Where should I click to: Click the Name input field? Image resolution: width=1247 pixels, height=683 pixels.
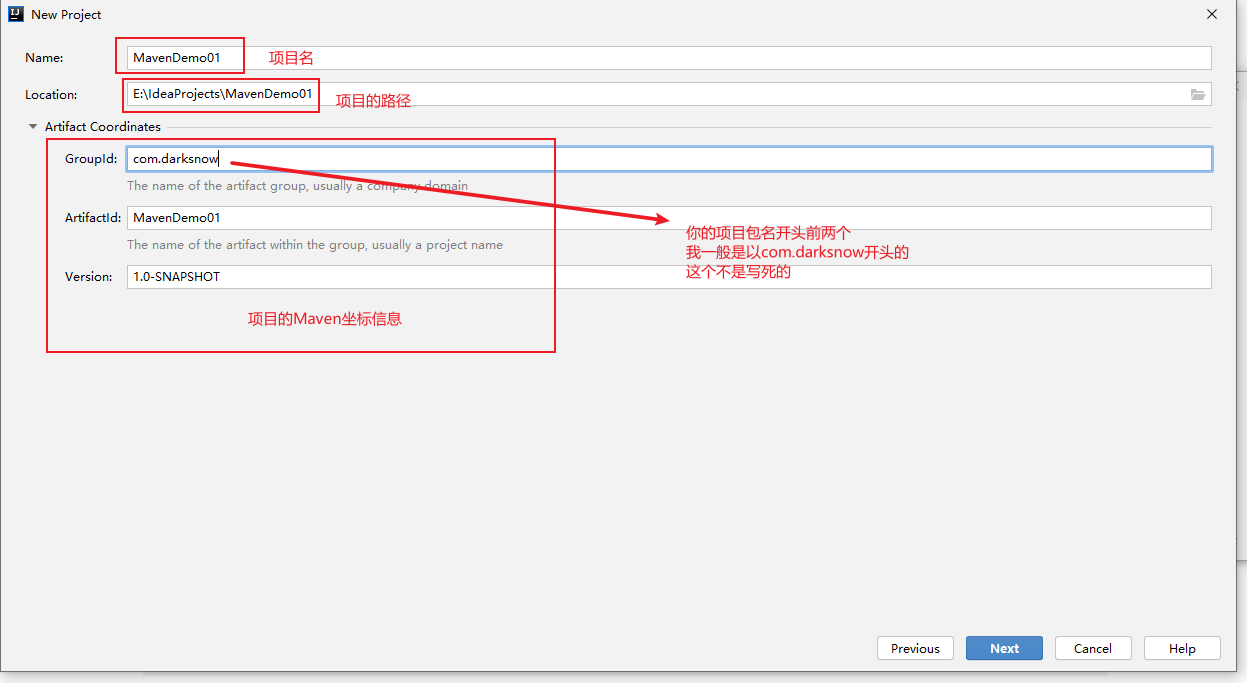669,58
